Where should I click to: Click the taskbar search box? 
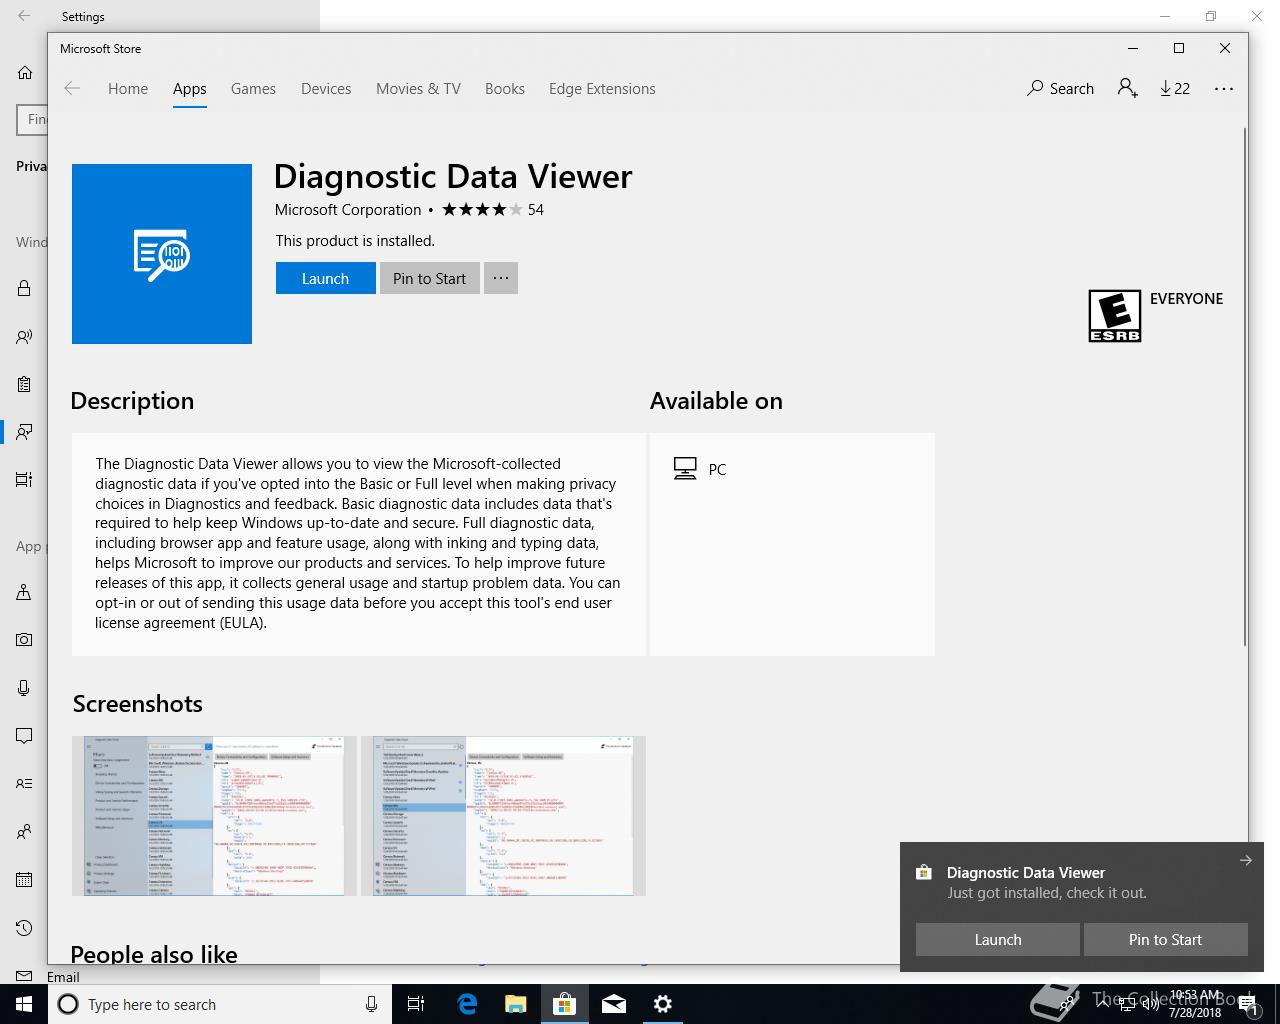(220, 1004)
